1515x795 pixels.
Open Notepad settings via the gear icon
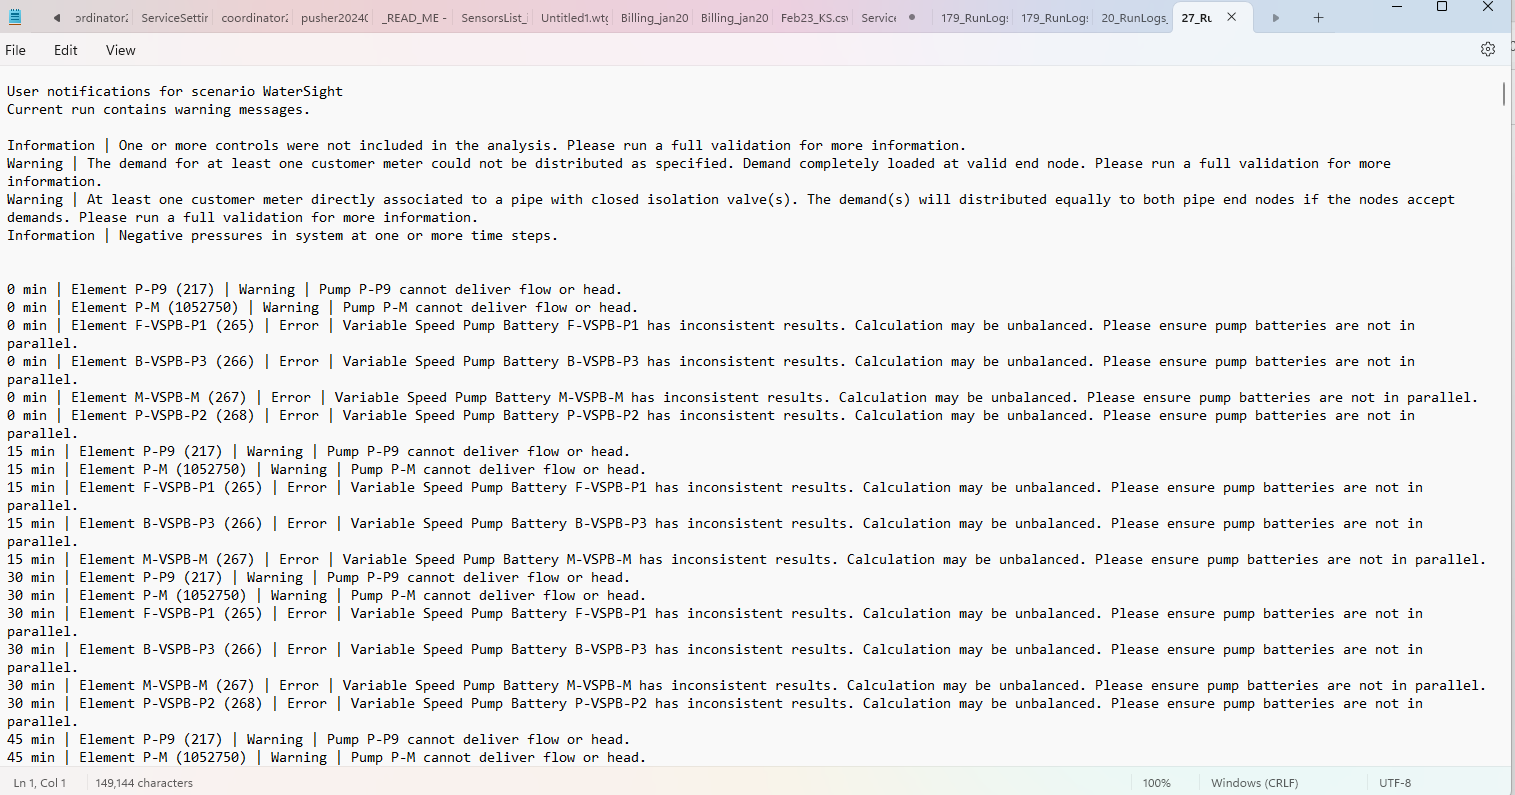1488,49
